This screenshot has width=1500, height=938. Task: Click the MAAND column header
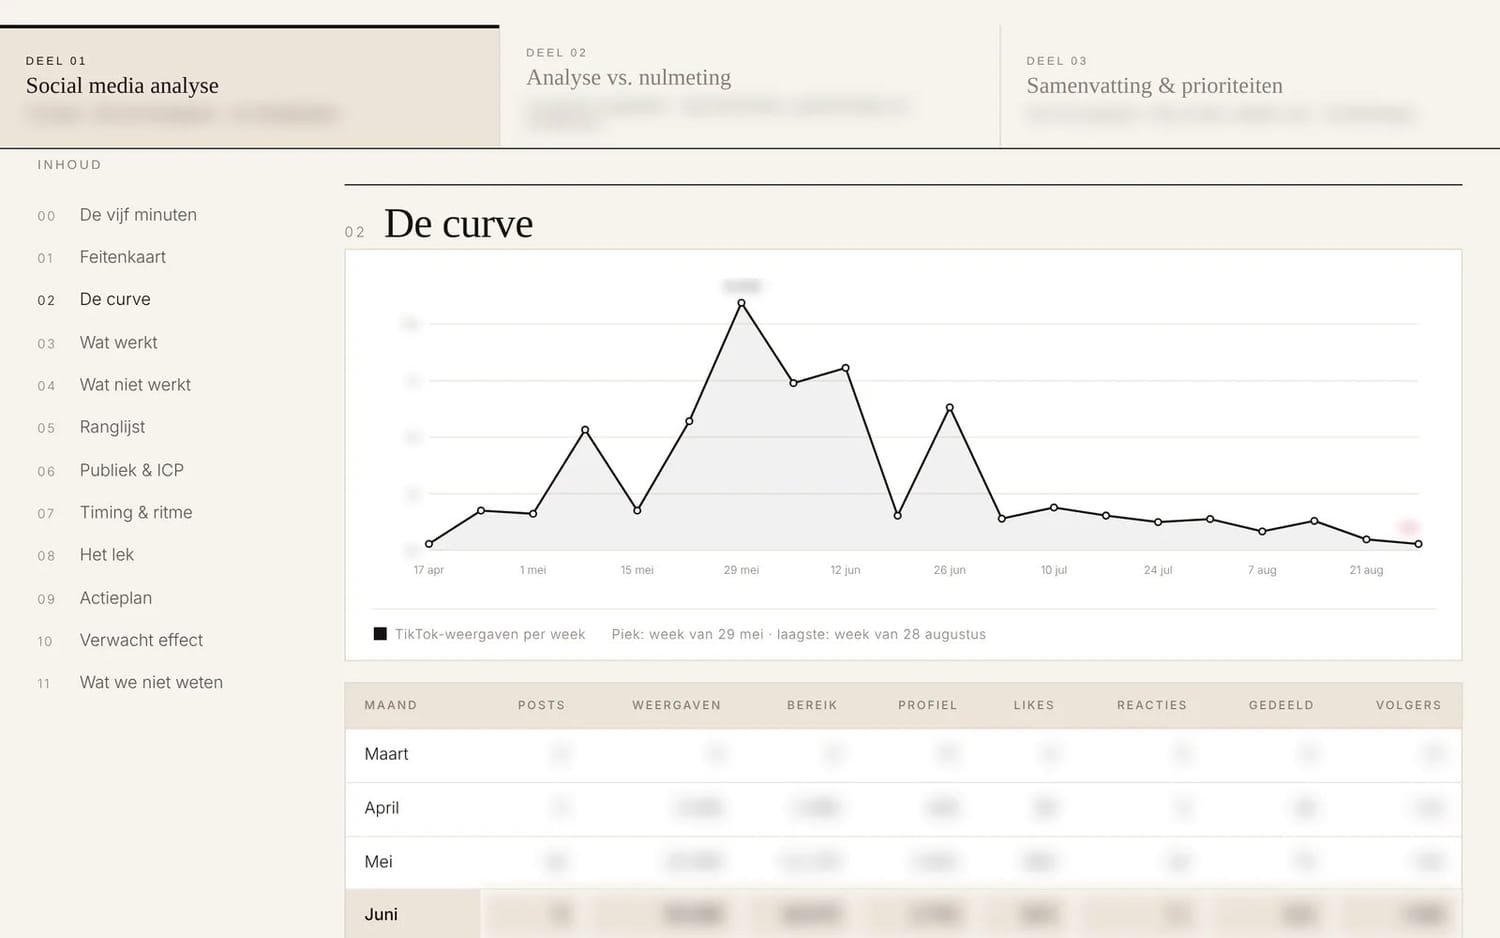tap(391, 705)
